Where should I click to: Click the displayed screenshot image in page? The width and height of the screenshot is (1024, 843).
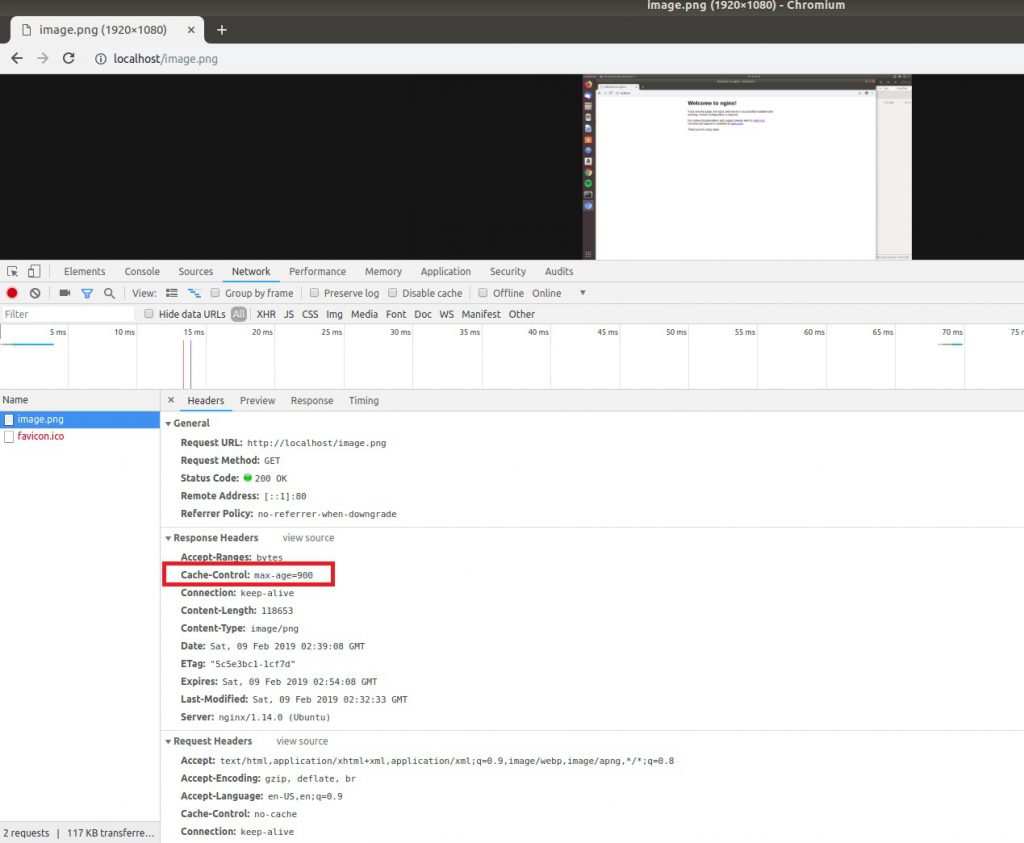(747, 167)
